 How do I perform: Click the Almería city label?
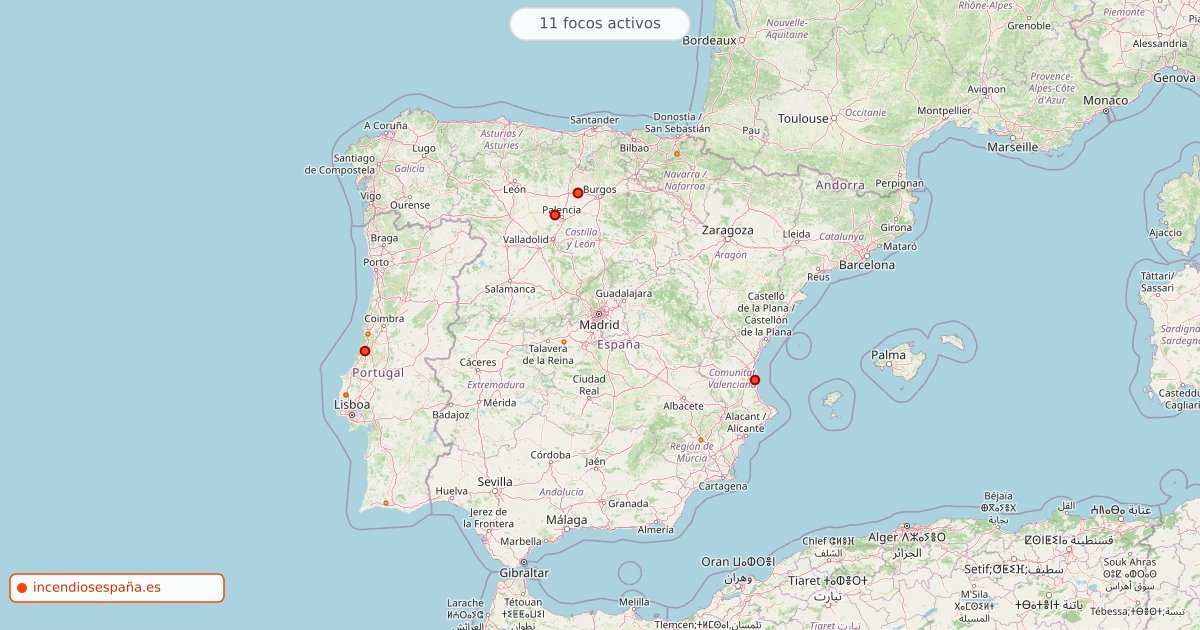coord(655,530)
